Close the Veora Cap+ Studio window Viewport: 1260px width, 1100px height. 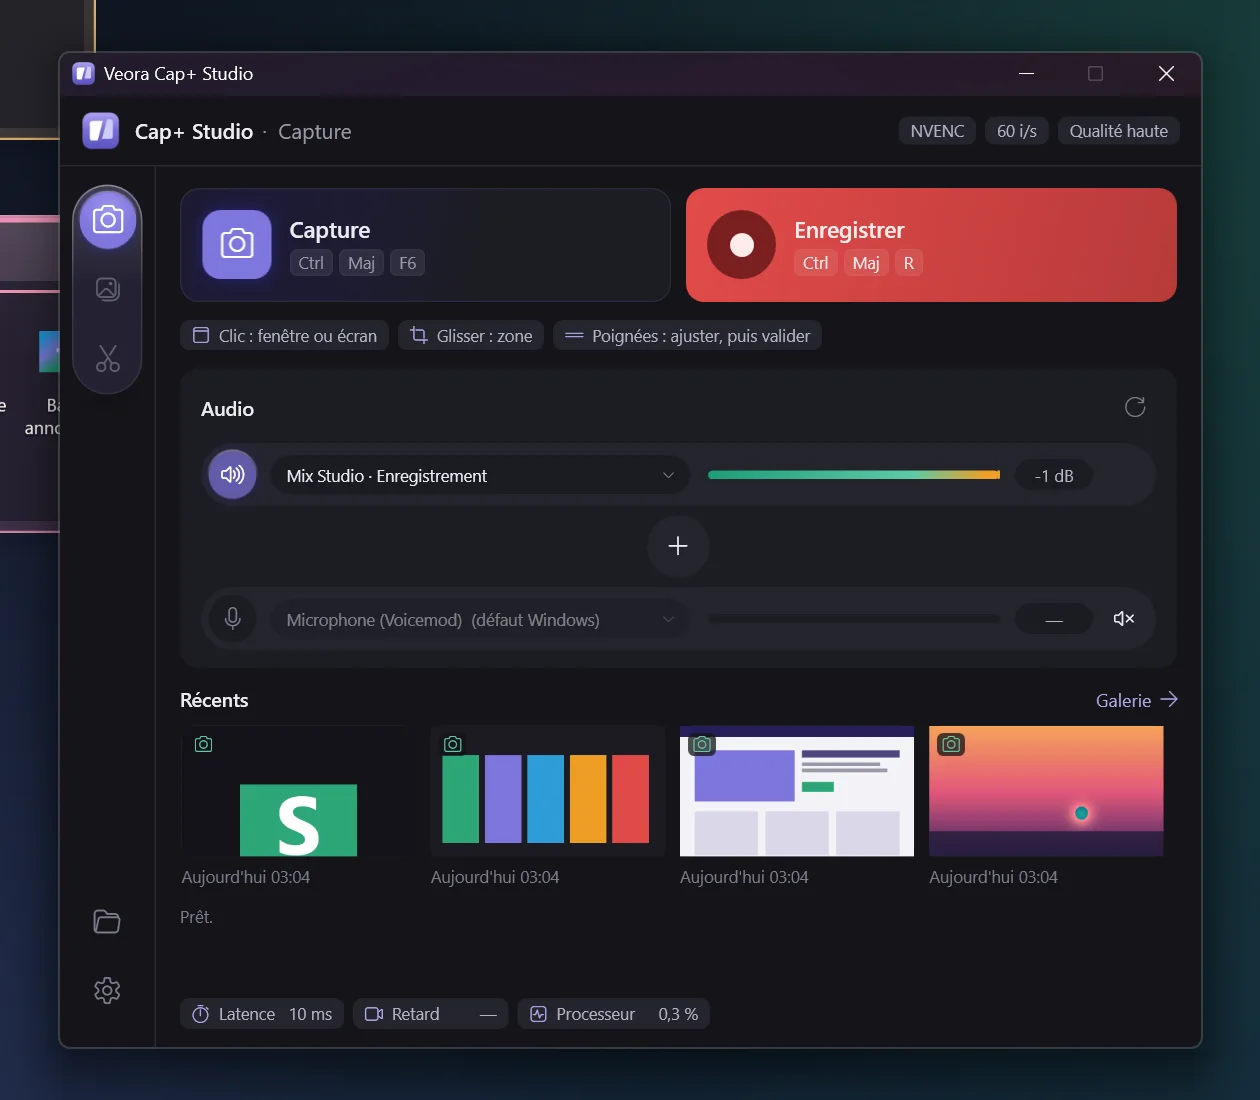(1166, 74)
